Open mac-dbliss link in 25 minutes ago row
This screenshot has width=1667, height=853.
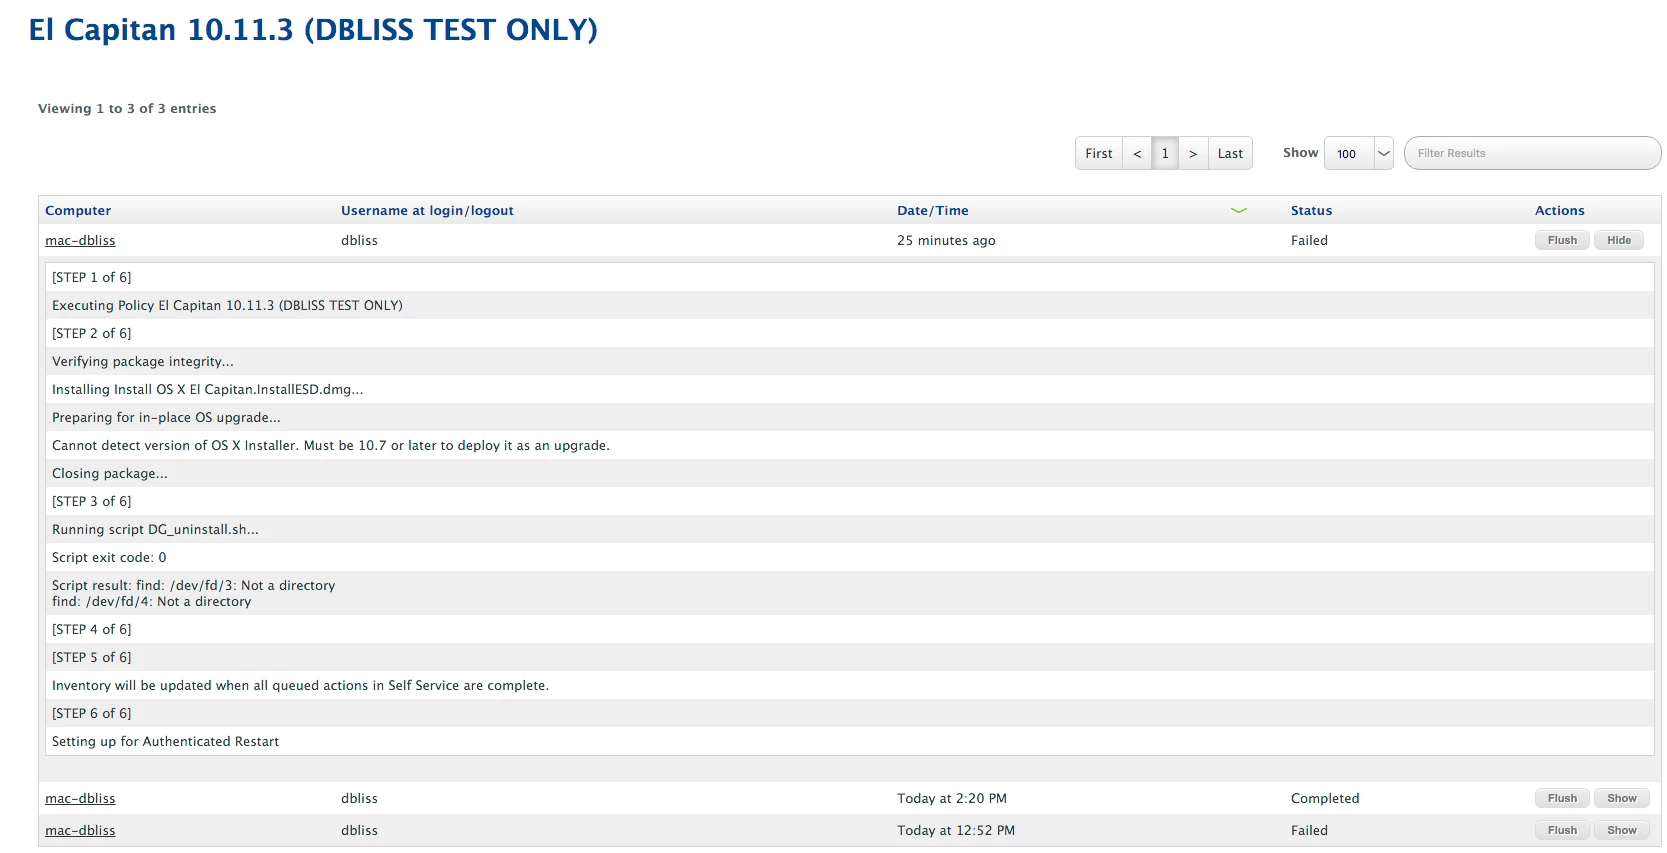pos(80,241)
